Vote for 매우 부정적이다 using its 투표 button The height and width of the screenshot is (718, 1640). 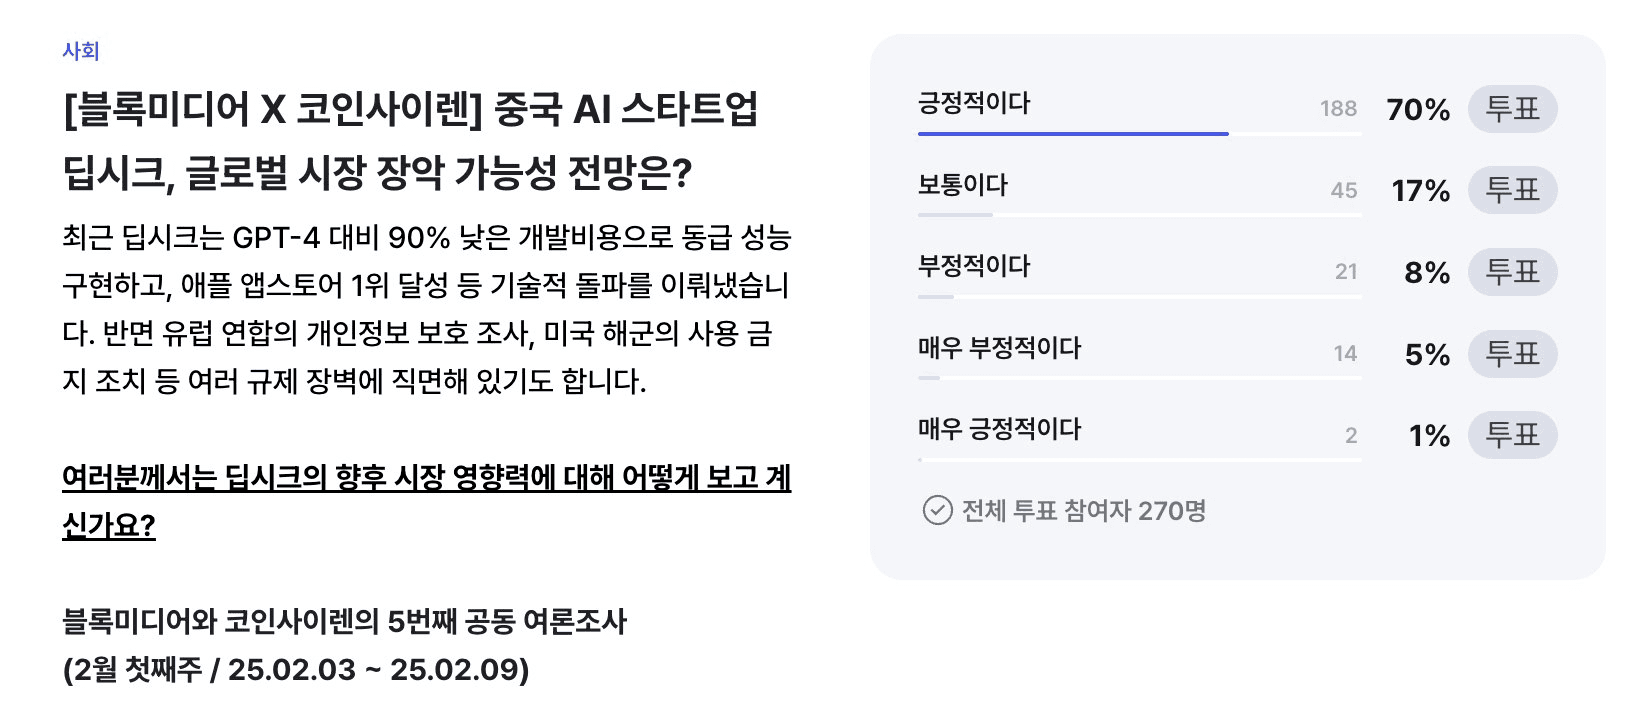[x=1512, y=354]
